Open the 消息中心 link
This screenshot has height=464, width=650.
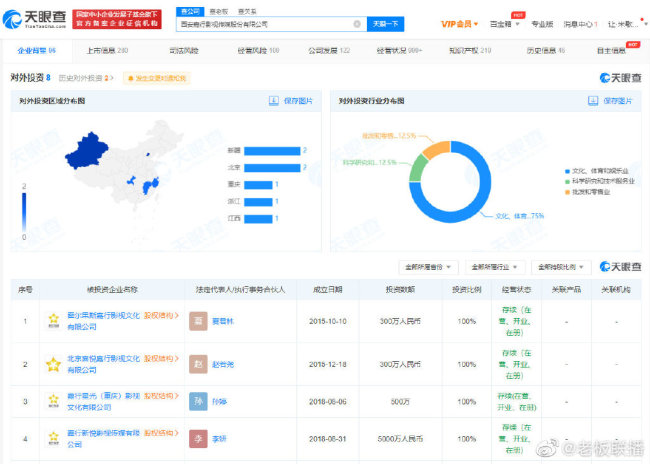click(x=580, y=24)
